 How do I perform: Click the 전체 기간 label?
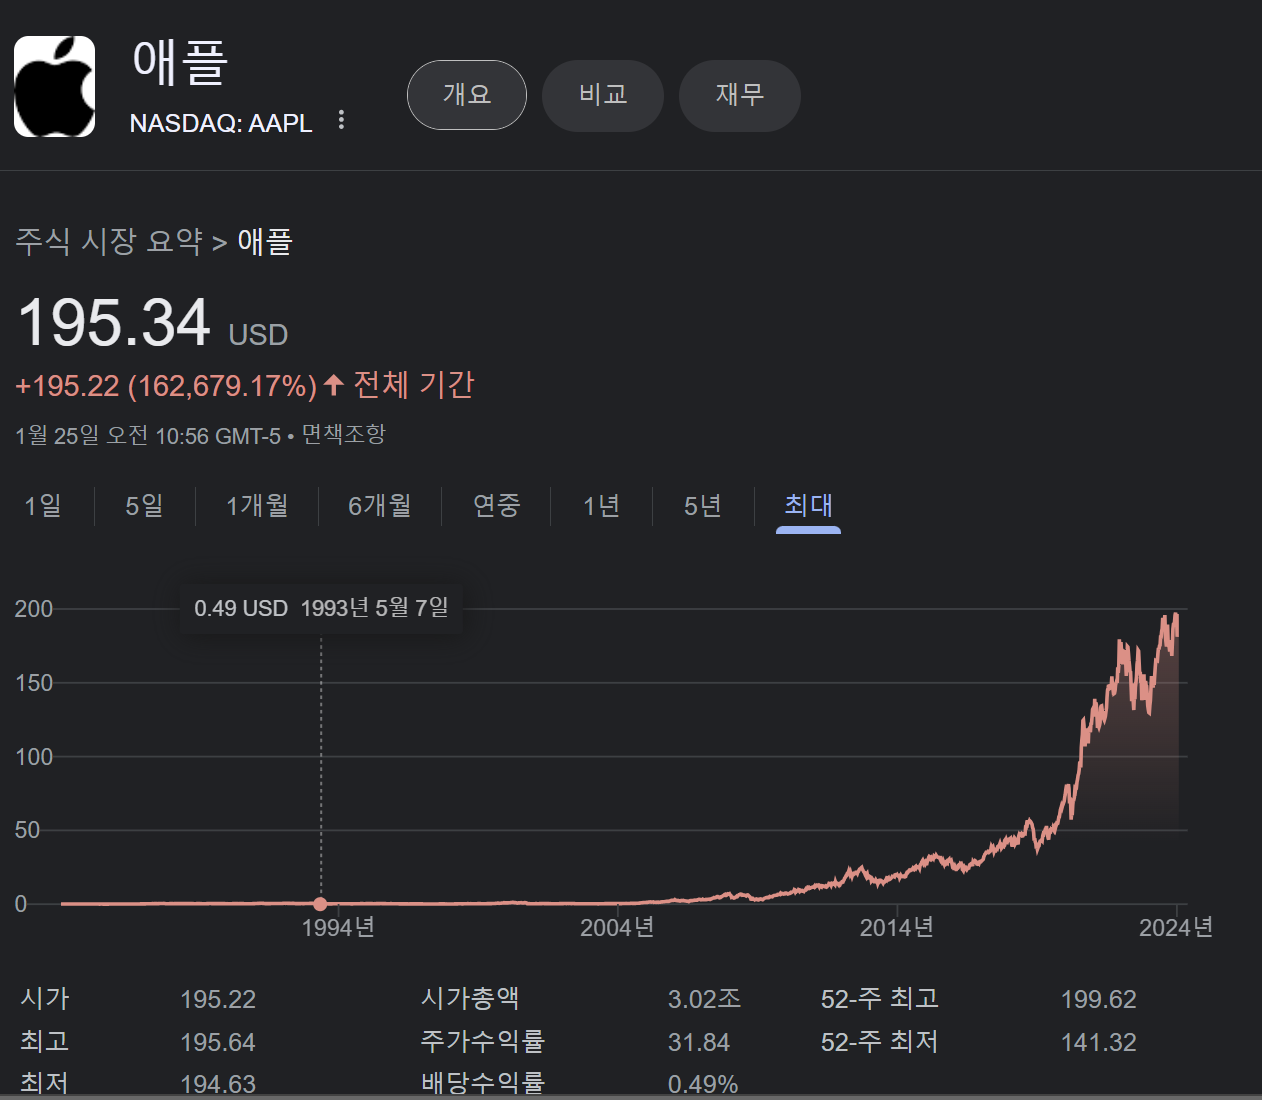point(414,385)
